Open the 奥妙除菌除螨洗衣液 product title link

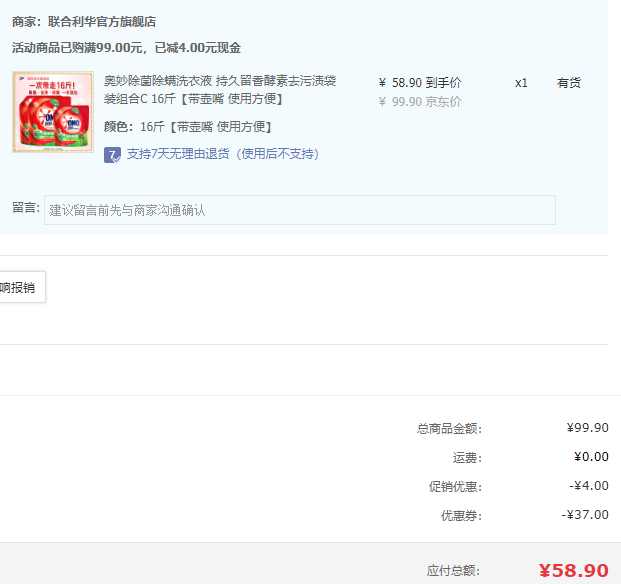pyautogui.click(x=220, y=89)
